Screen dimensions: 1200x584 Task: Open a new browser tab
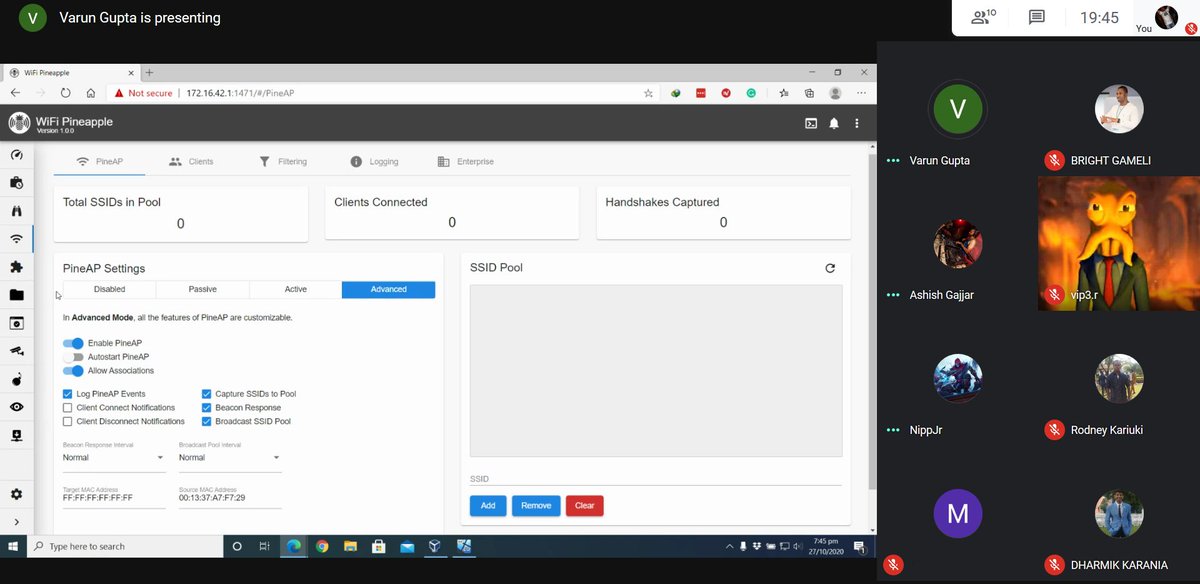[x=149, y=73]
